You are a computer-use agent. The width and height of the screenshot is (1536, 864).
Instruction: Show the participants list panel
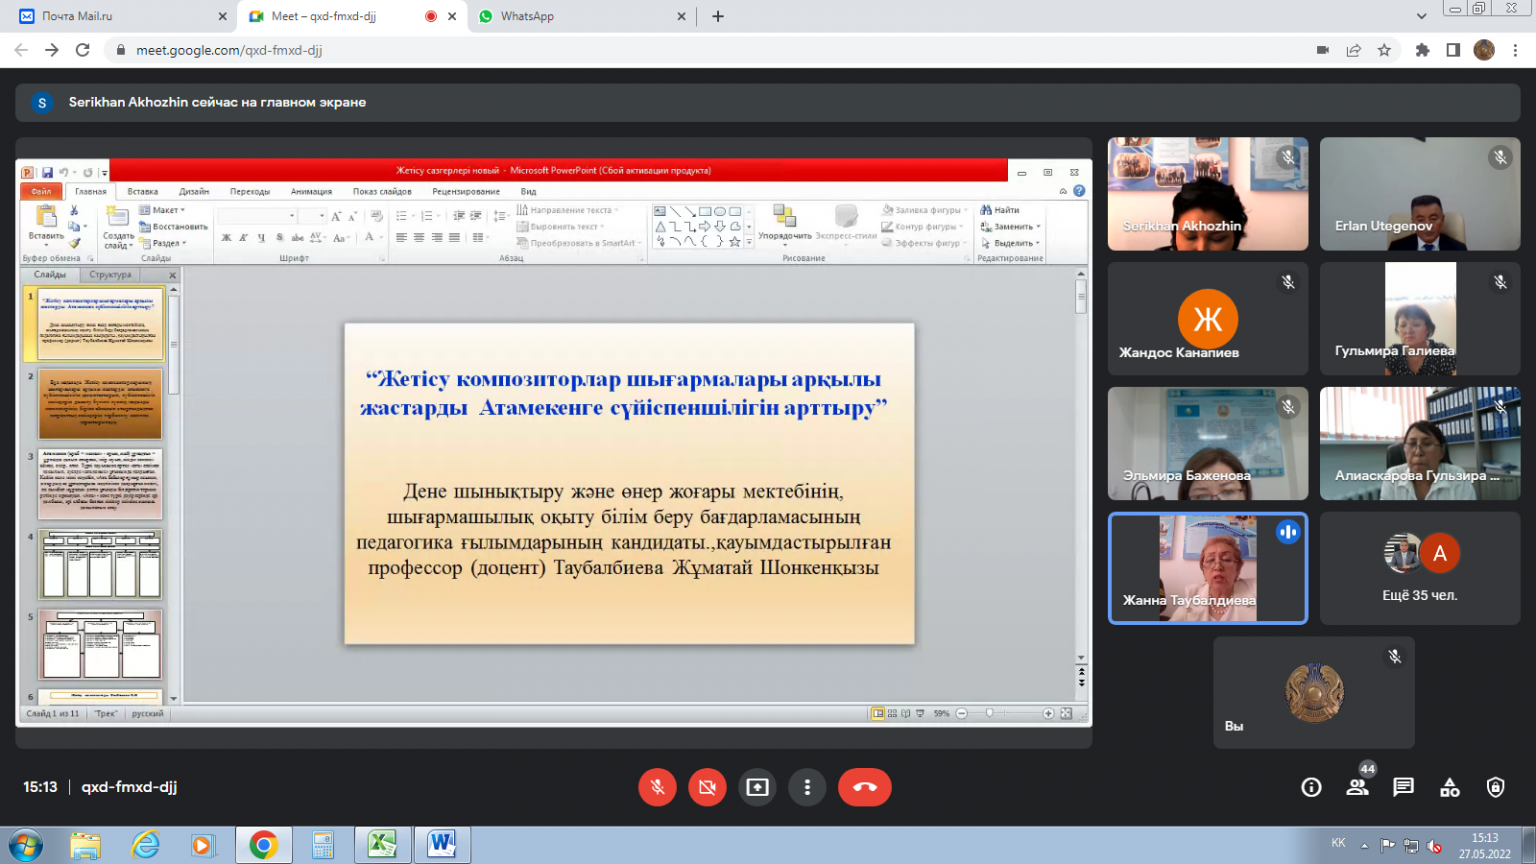1357,788
